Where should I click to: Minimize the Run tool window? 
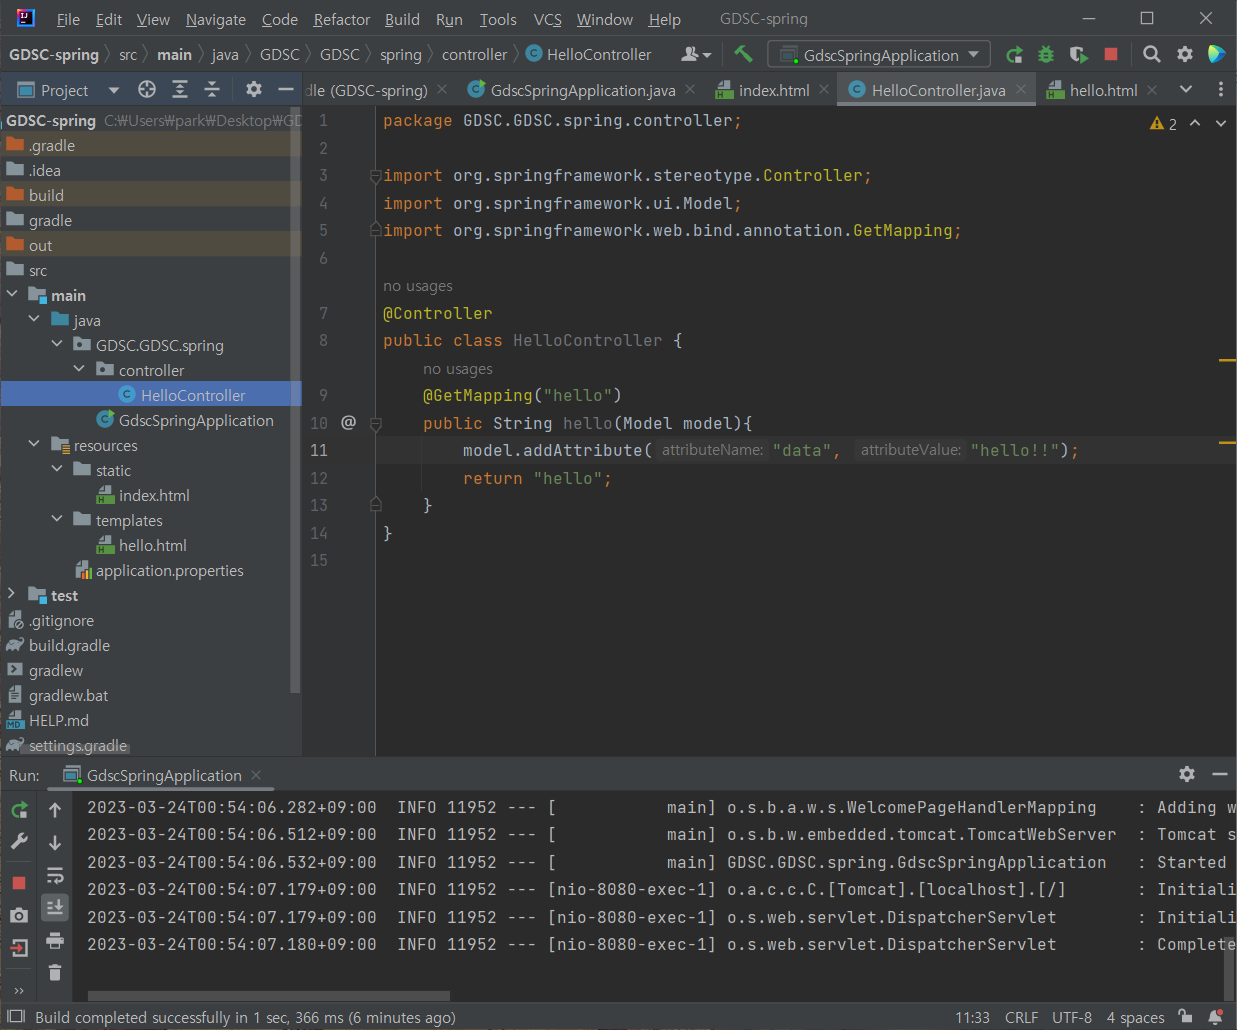(x=1220, y=774)
